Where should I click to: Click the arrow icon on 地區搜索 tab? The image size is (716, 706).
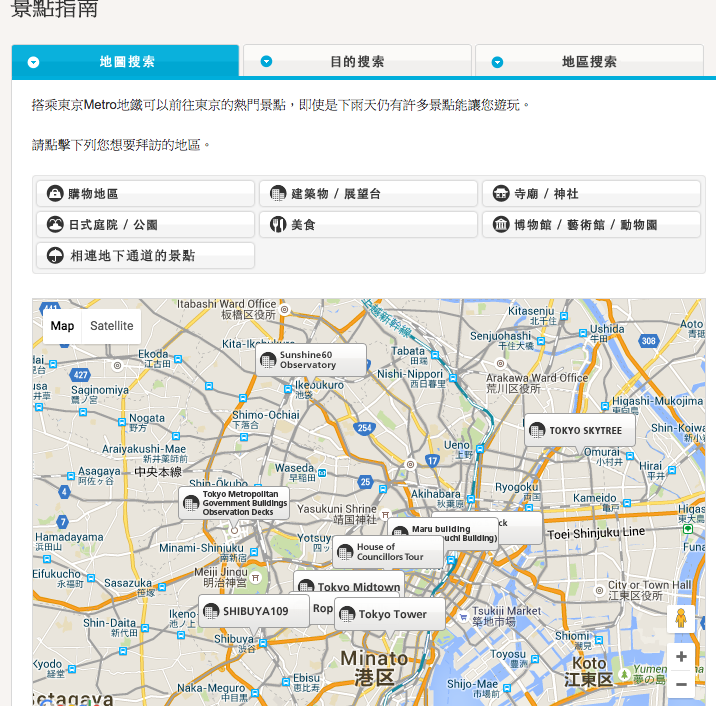497,62
